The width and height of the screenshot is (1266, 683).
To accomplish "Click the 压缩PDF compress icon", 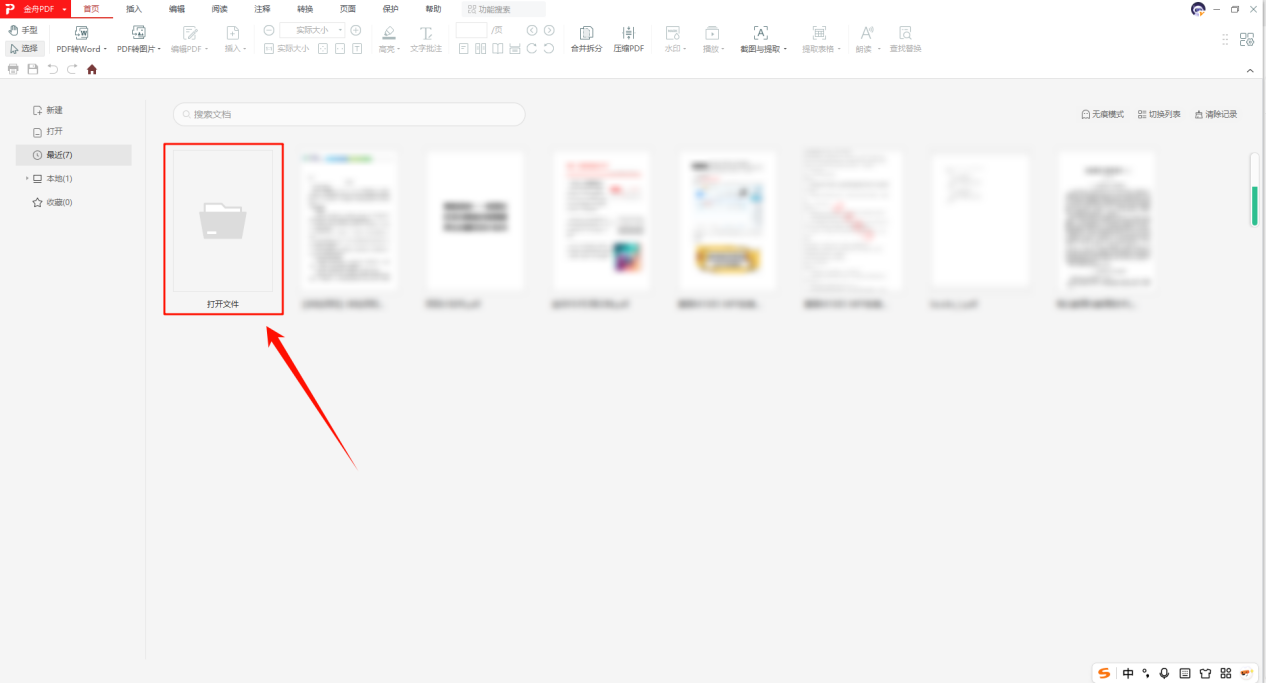I will click(628, 38).
